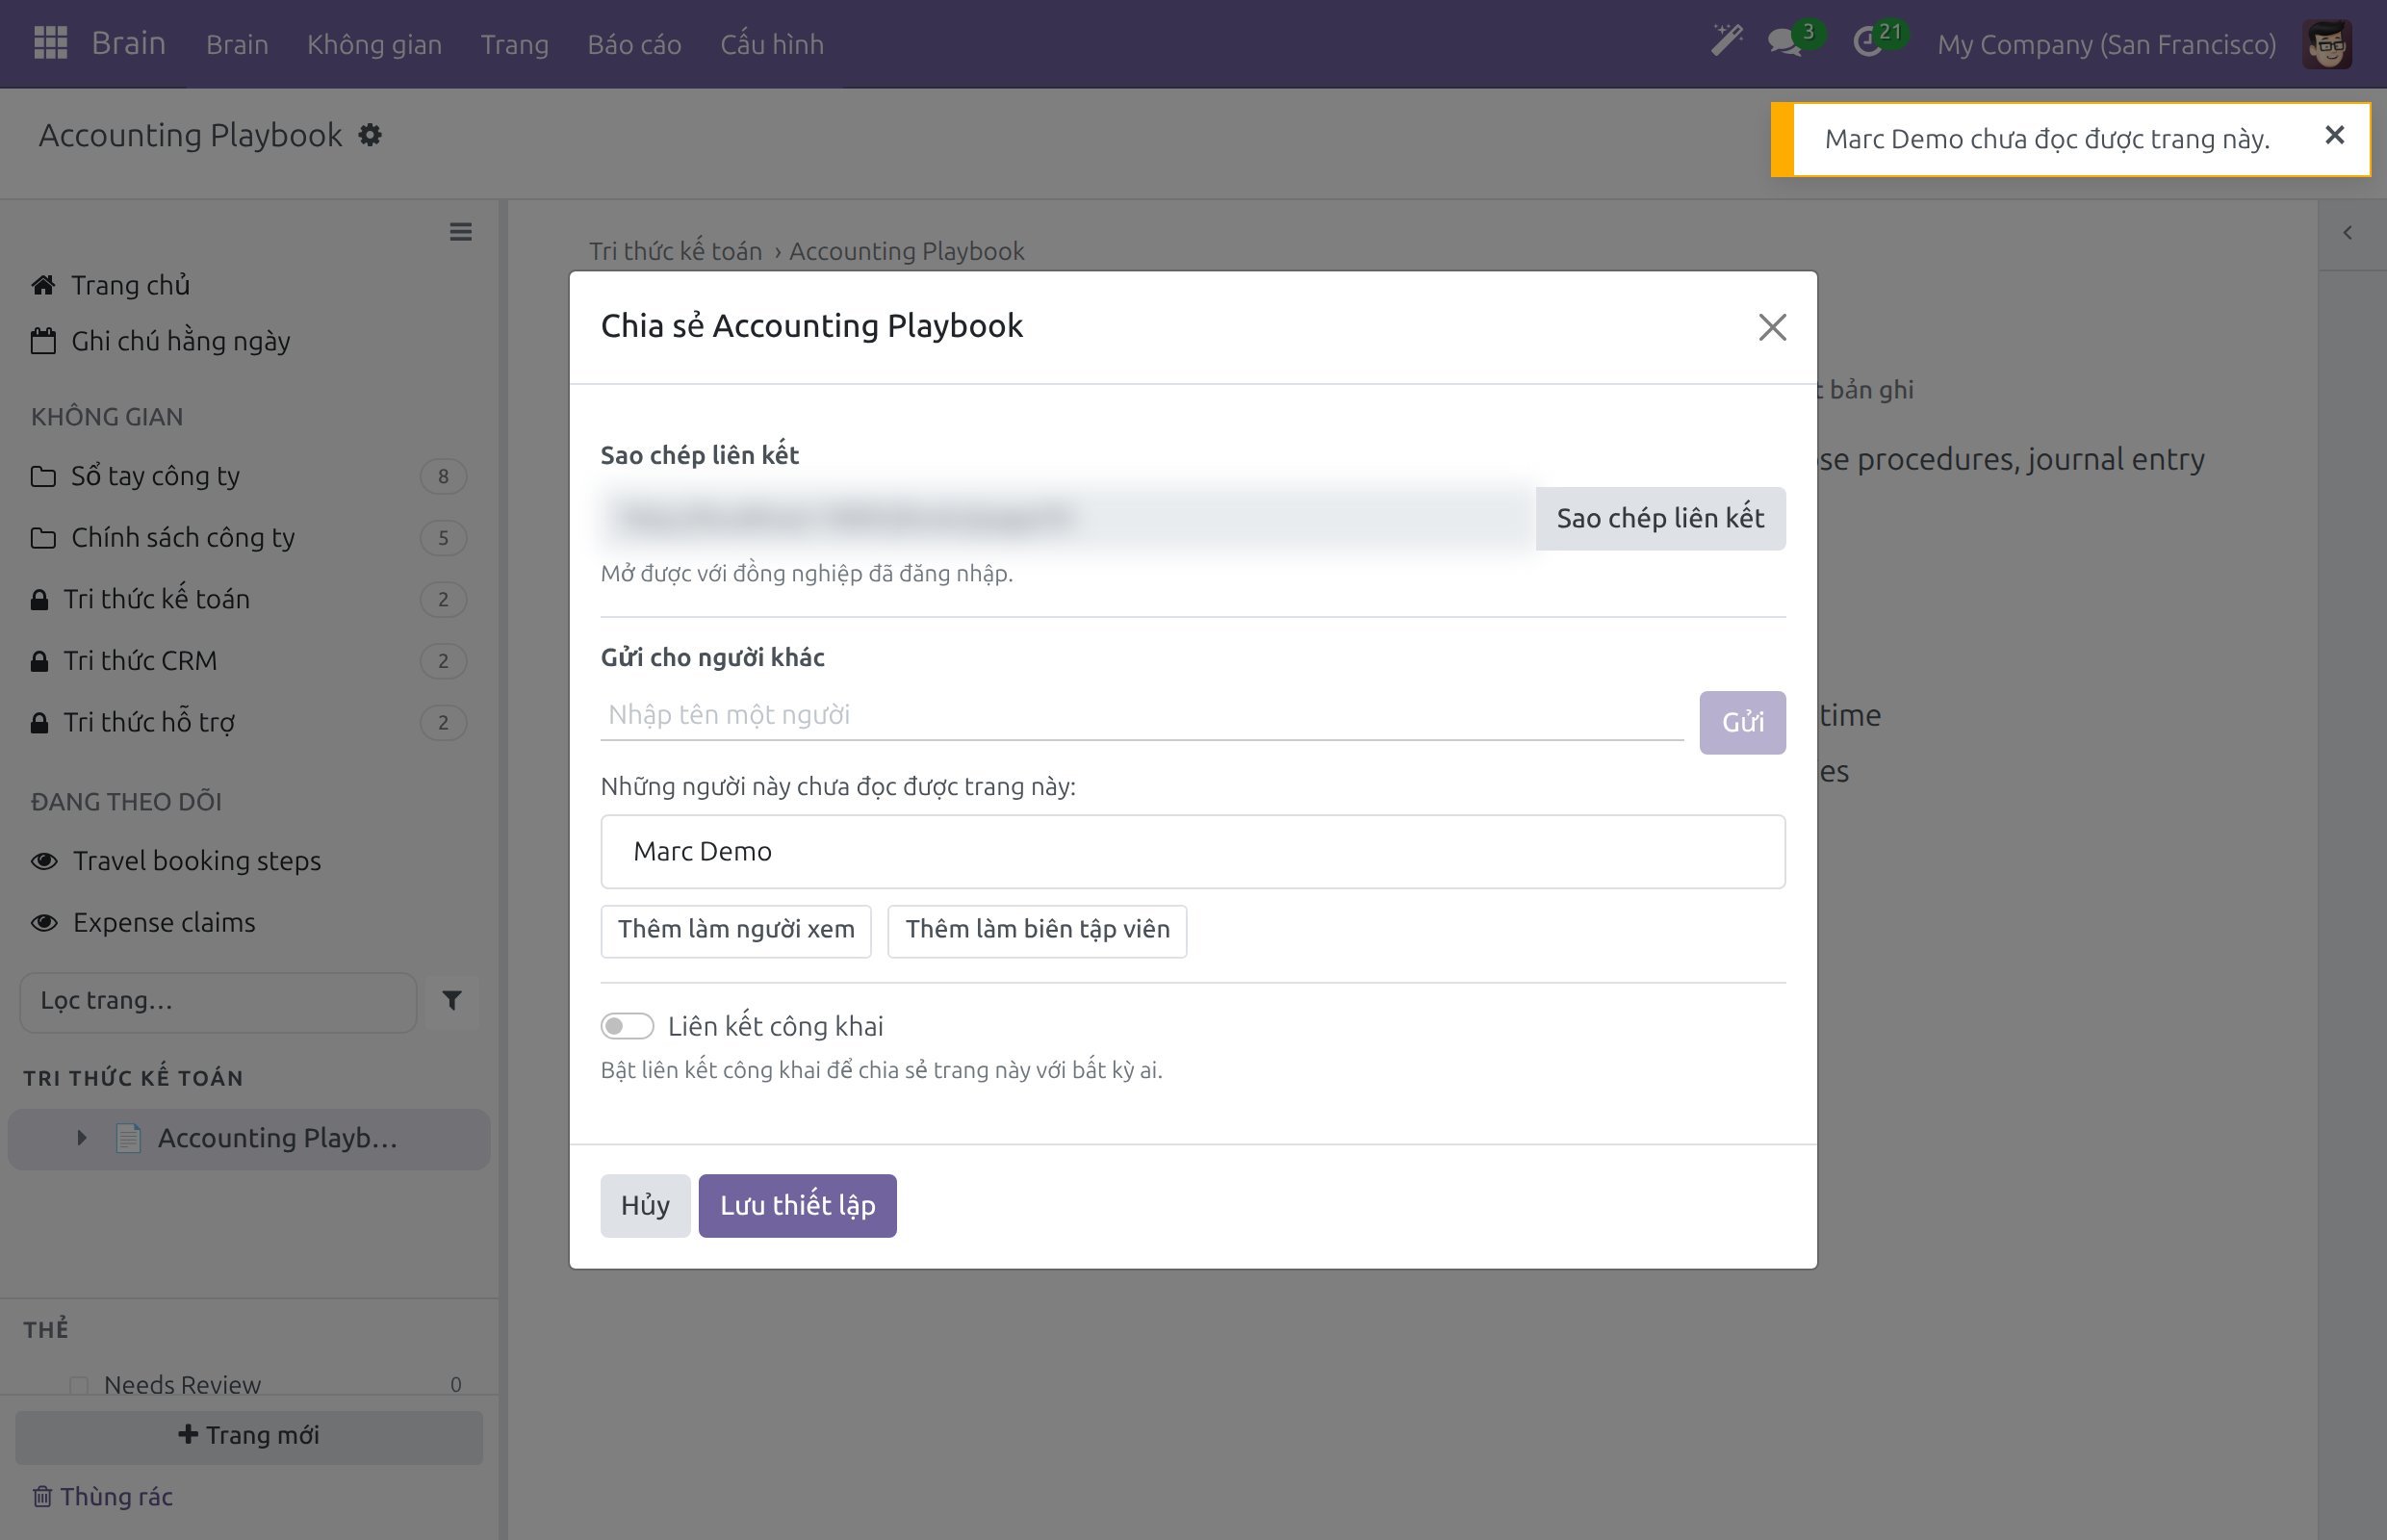Image resolution: width=2387 pixels, height=1540 pixels.
Task: Toggle the Needs Review tag checkbox
Action: point(79,1385)
